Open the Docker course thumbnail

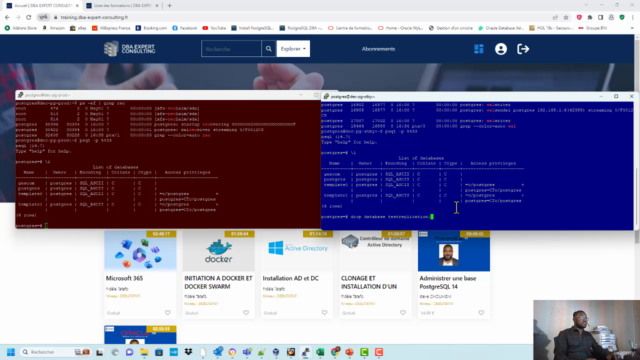[218, 251]
